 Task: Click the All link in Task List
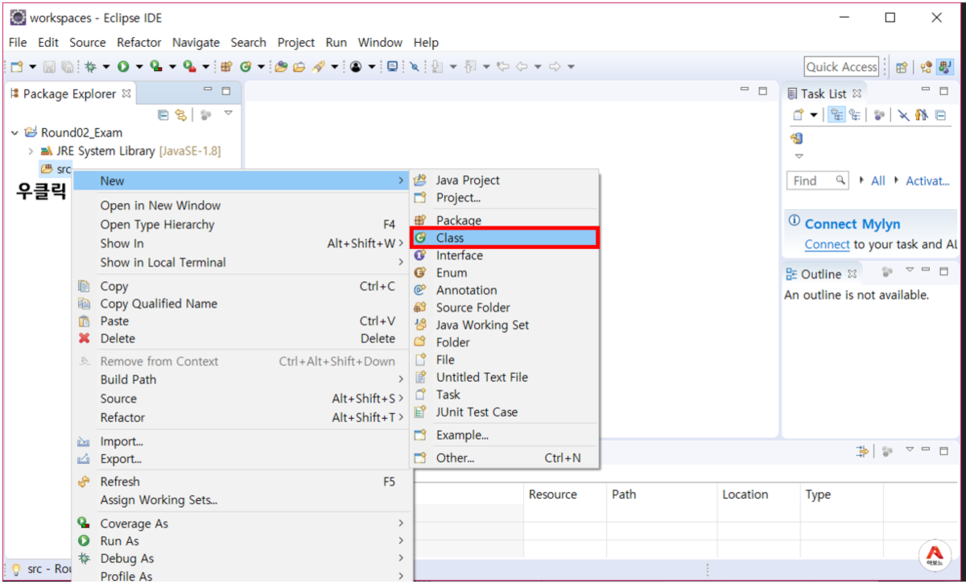click(x=878, y=180)
